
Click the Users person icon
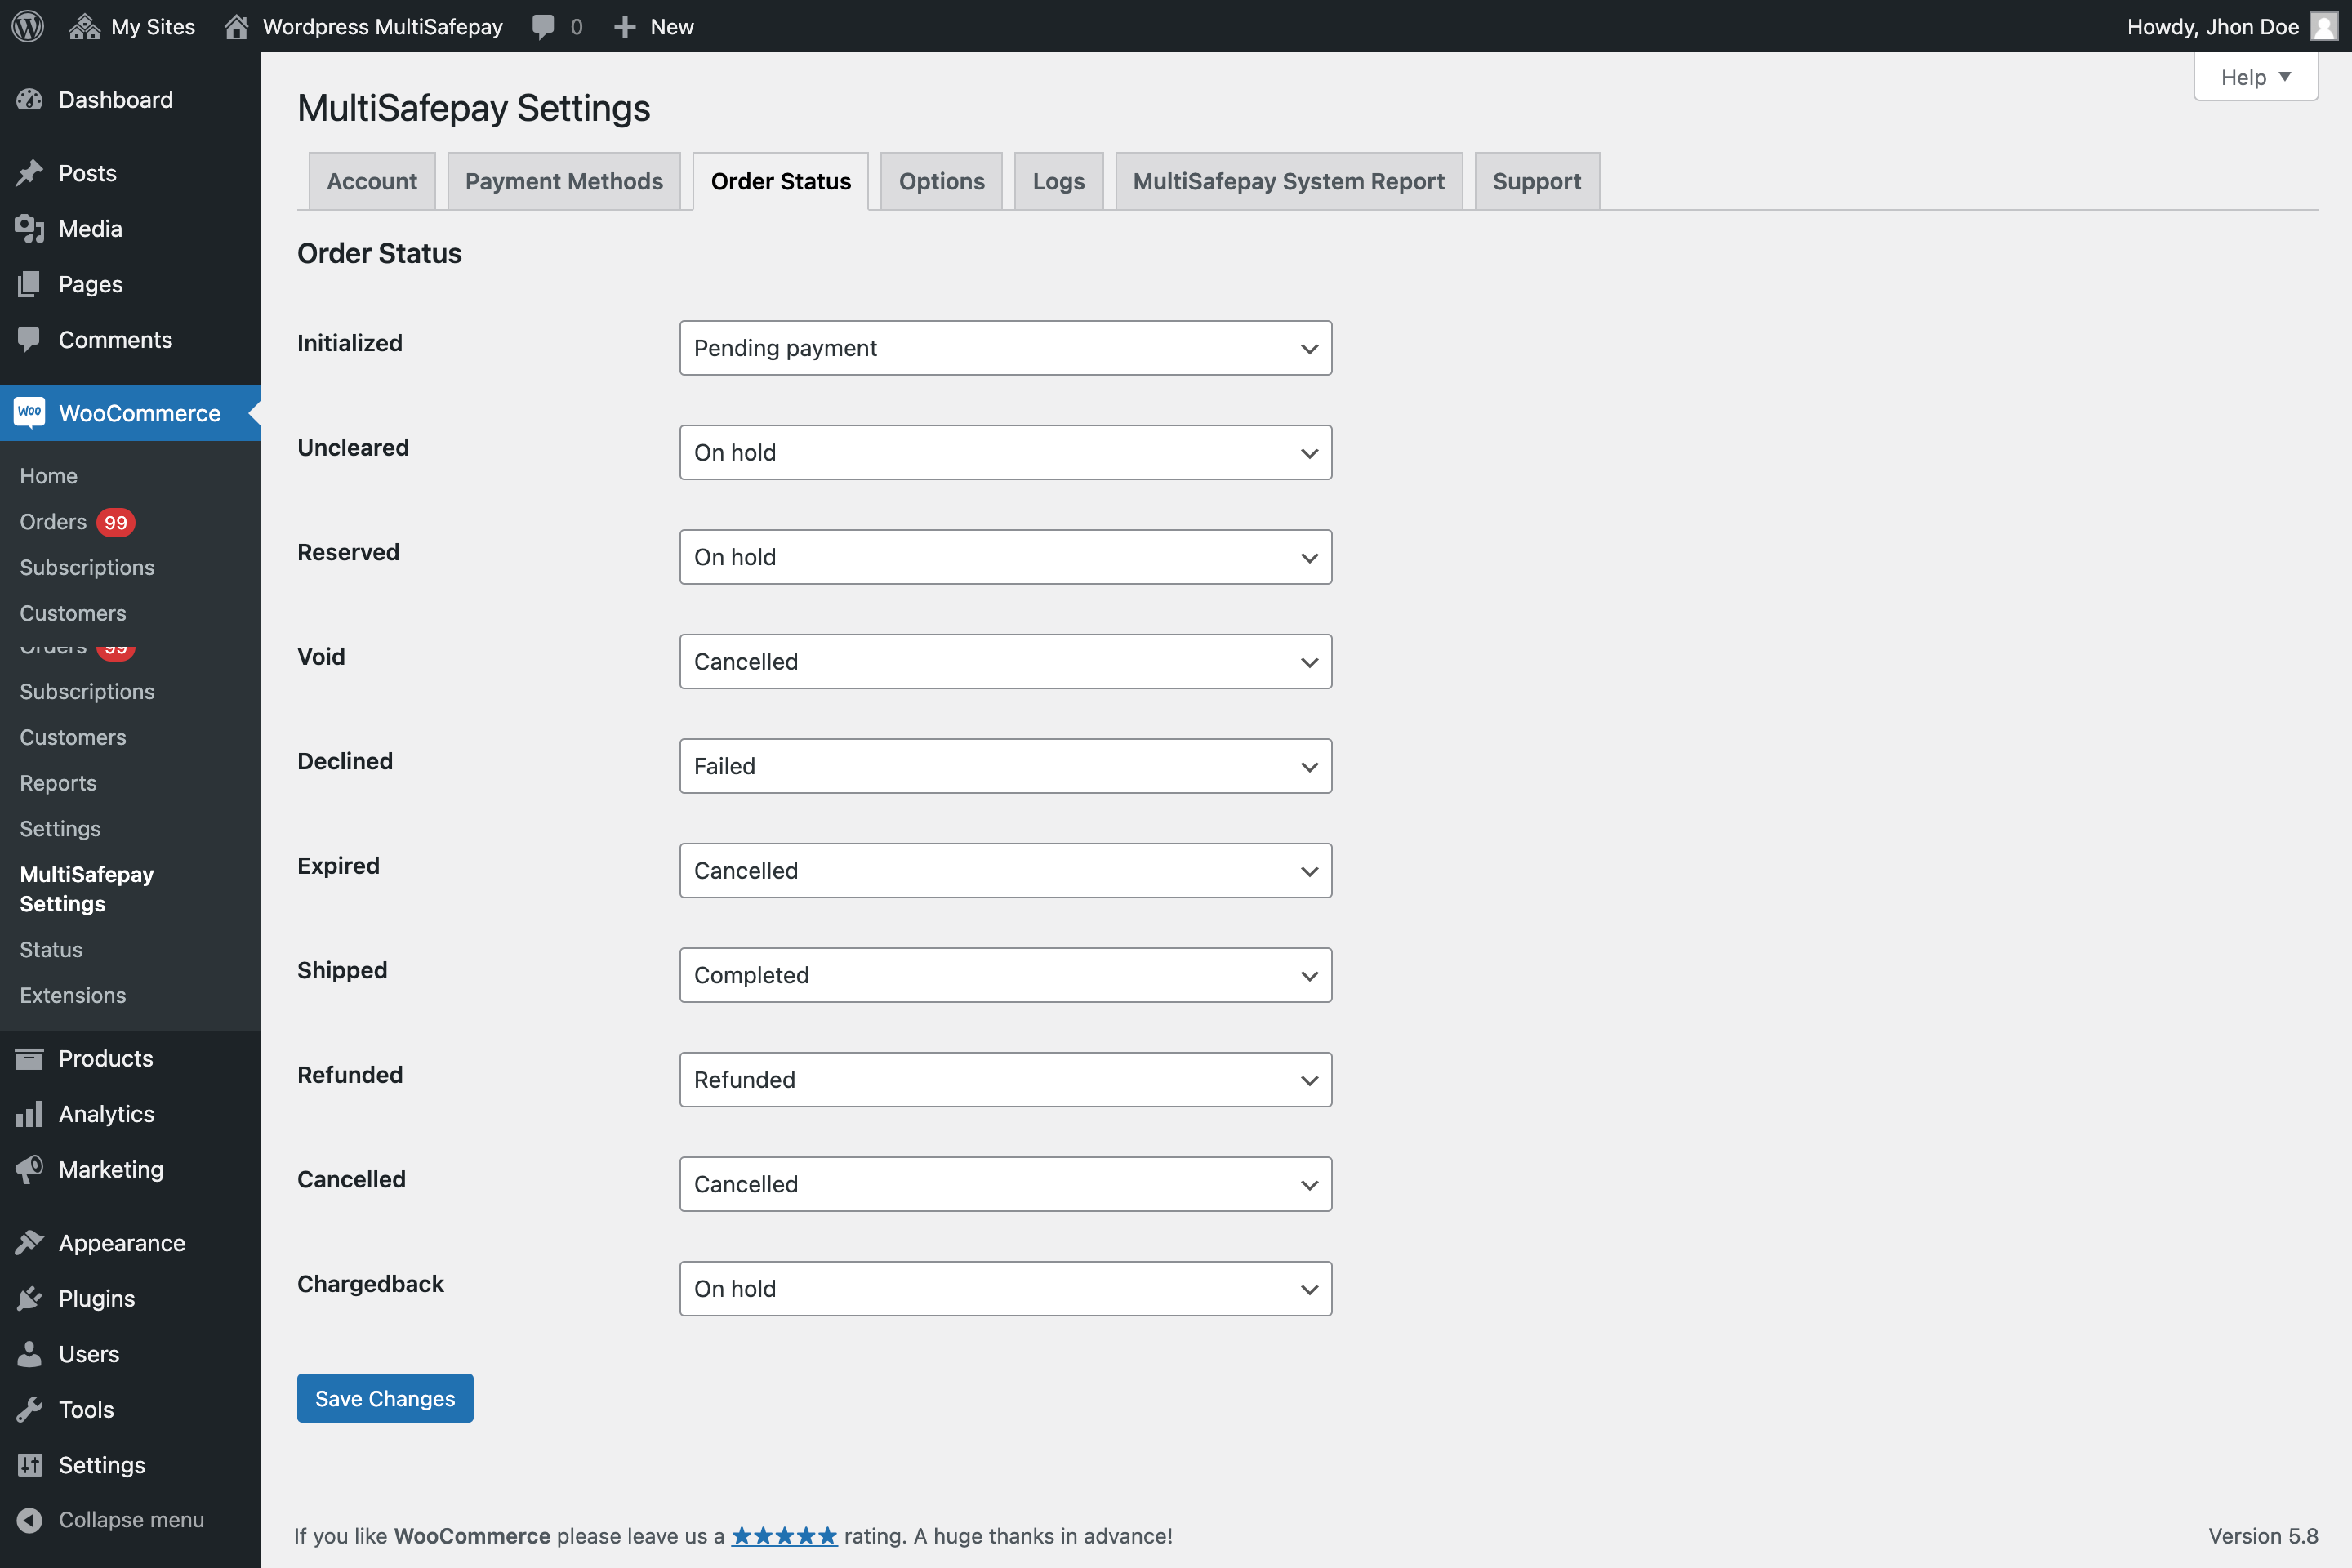point(30,1354)
